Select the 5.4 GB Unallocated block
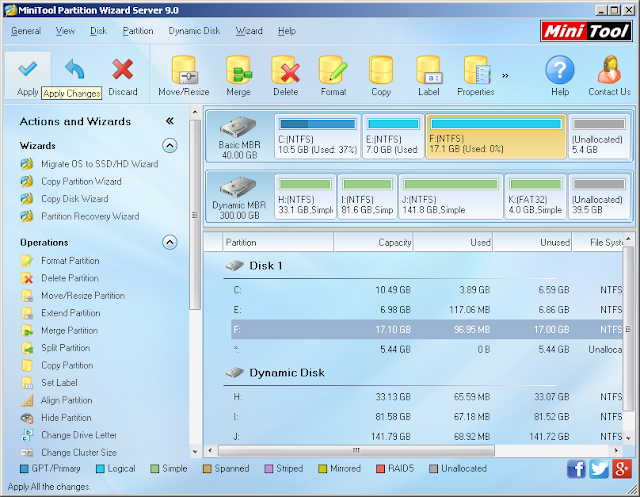Viewport: 640px width, 497px height. click(598, 137)
